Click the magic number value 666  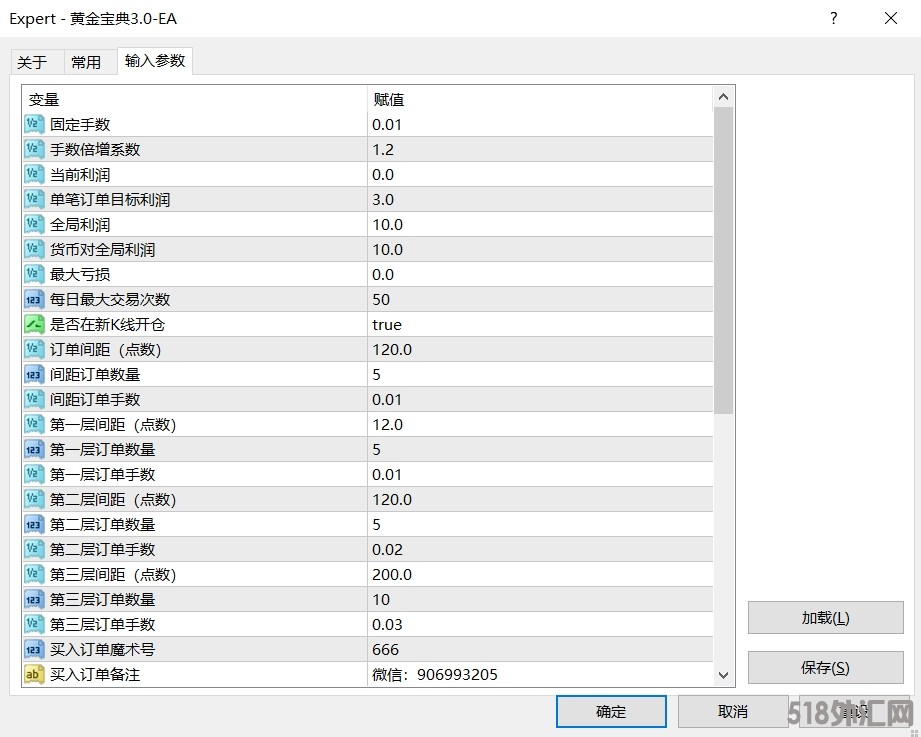(540, 649)
